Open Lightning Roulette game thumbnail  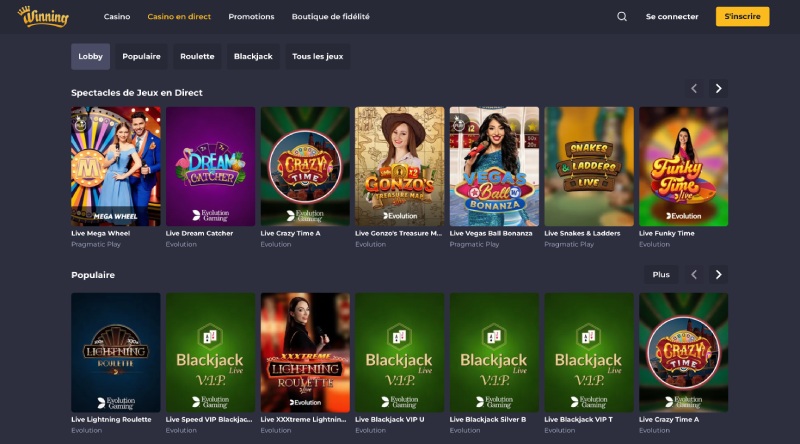(x=116, y=353)
